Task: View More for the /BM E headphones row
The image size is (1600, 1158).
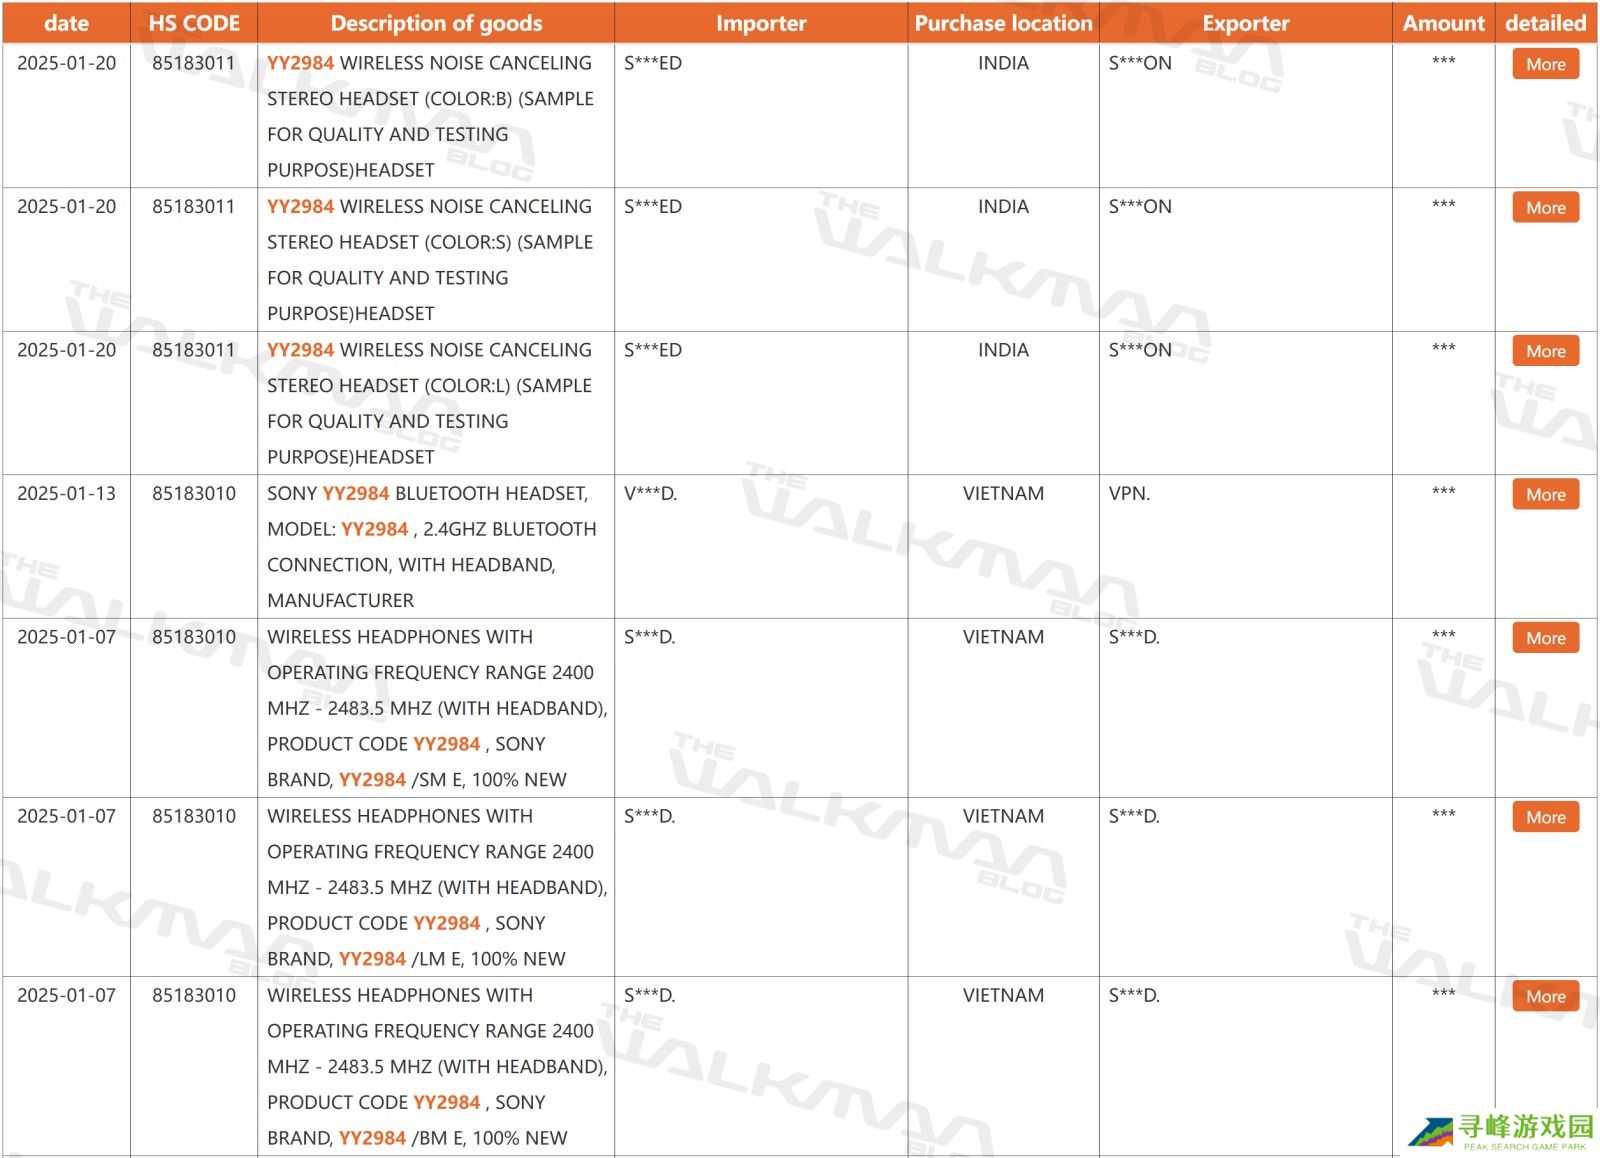Action: (x=1545, y=996)
